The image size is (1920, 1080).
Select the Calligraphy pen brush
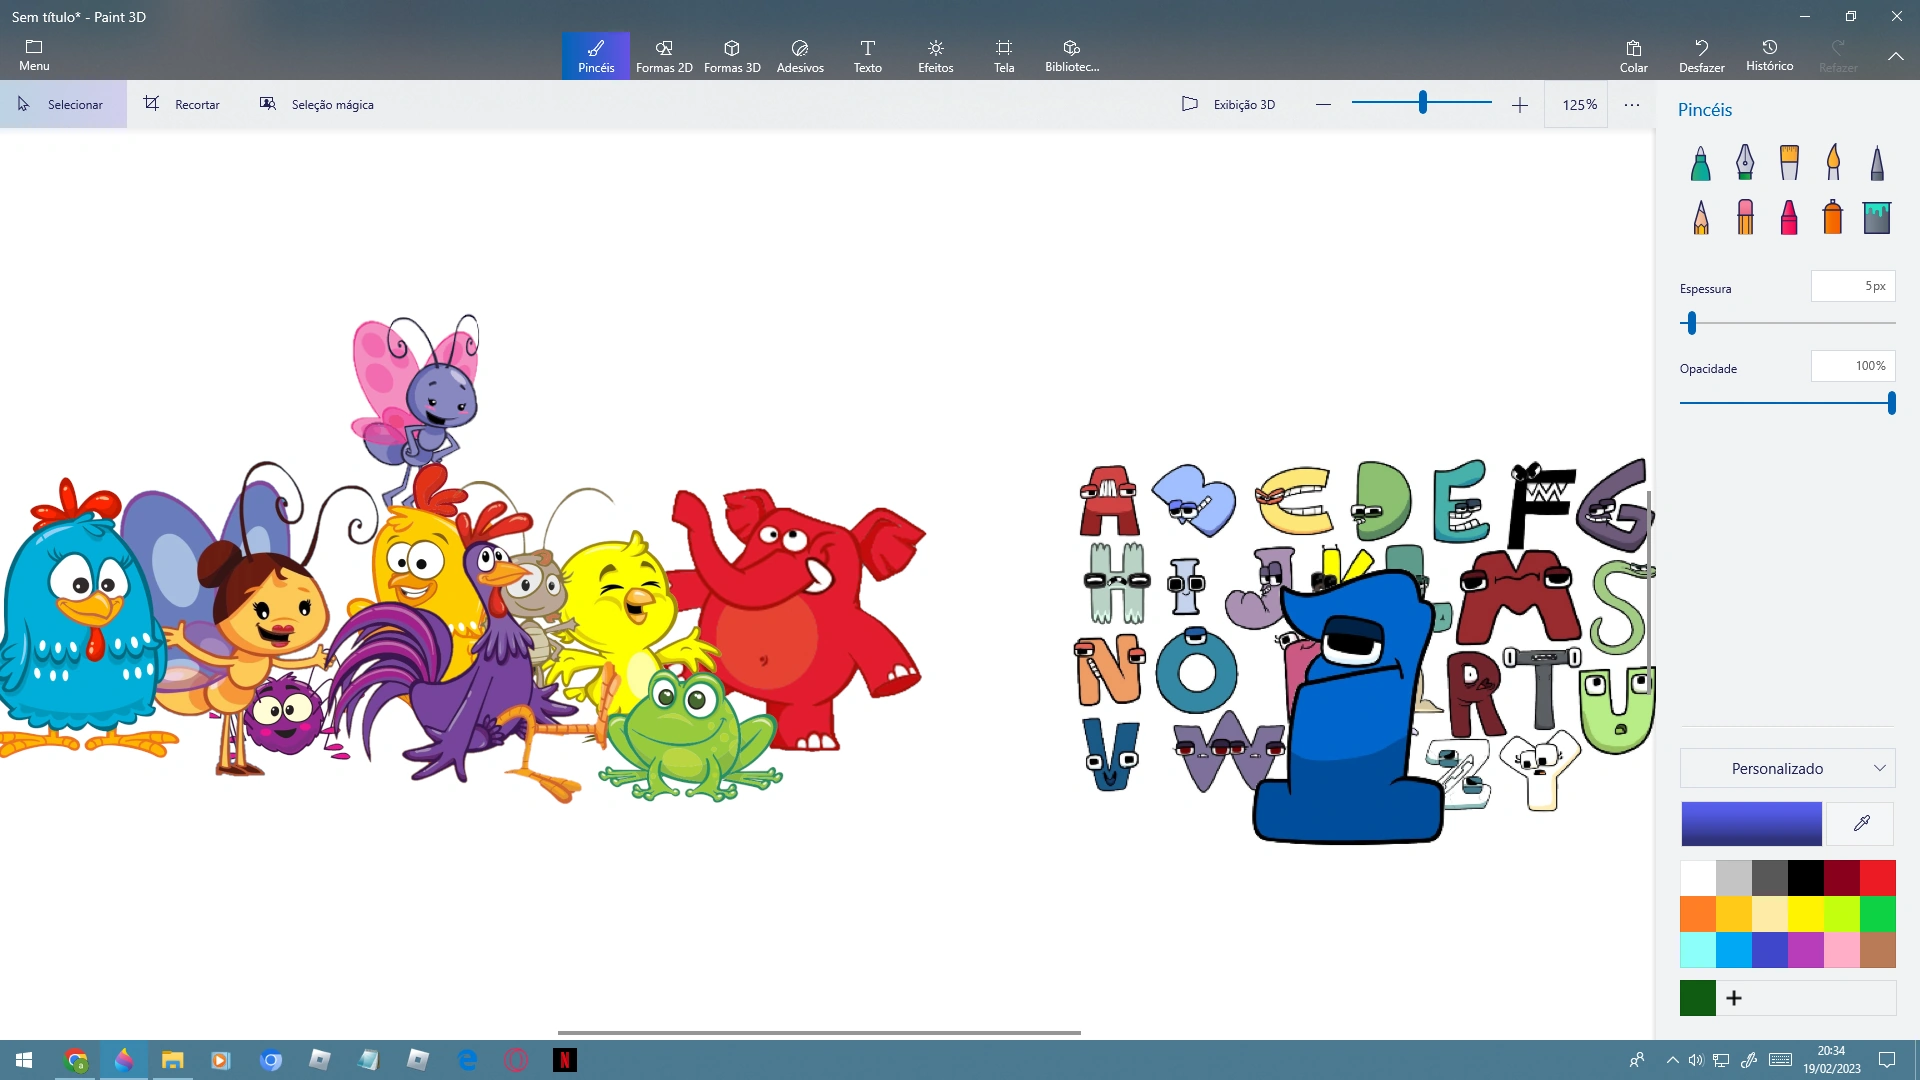point(1745,162)
